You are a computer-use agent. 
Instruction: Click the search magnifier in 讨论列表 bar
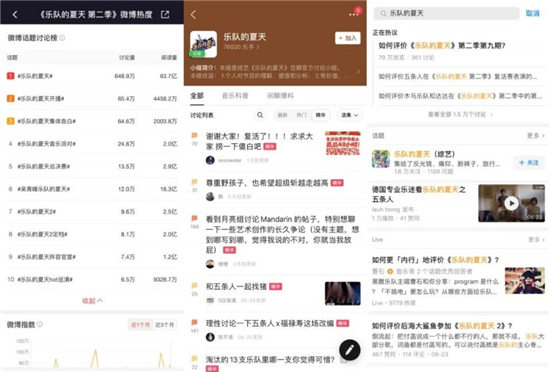pos(260,115)
